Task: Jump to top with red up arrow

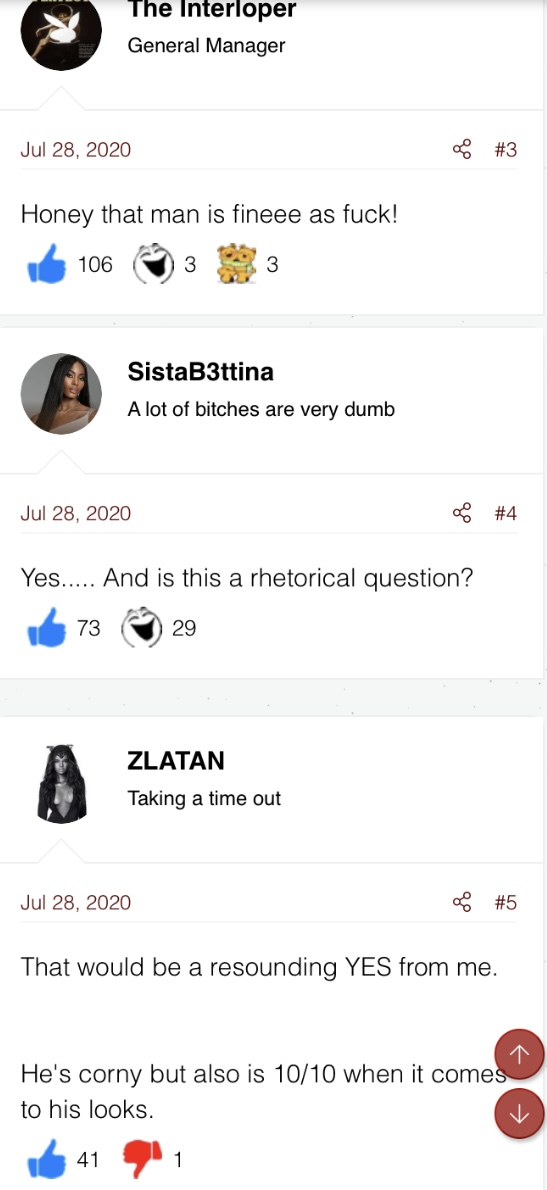Action: click(x=520, y=1053)
